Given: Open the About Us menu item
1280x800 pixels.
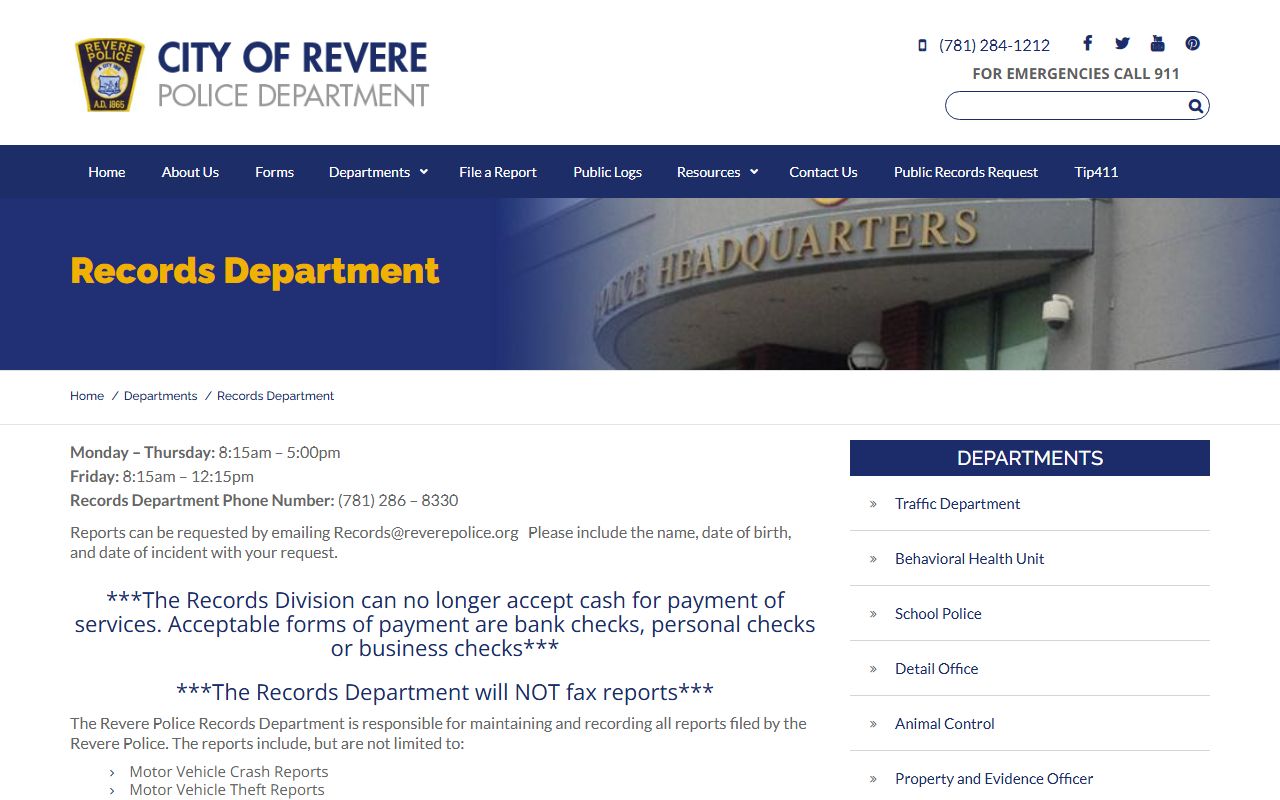Looking at the screenshot, I should pos(190,172).
